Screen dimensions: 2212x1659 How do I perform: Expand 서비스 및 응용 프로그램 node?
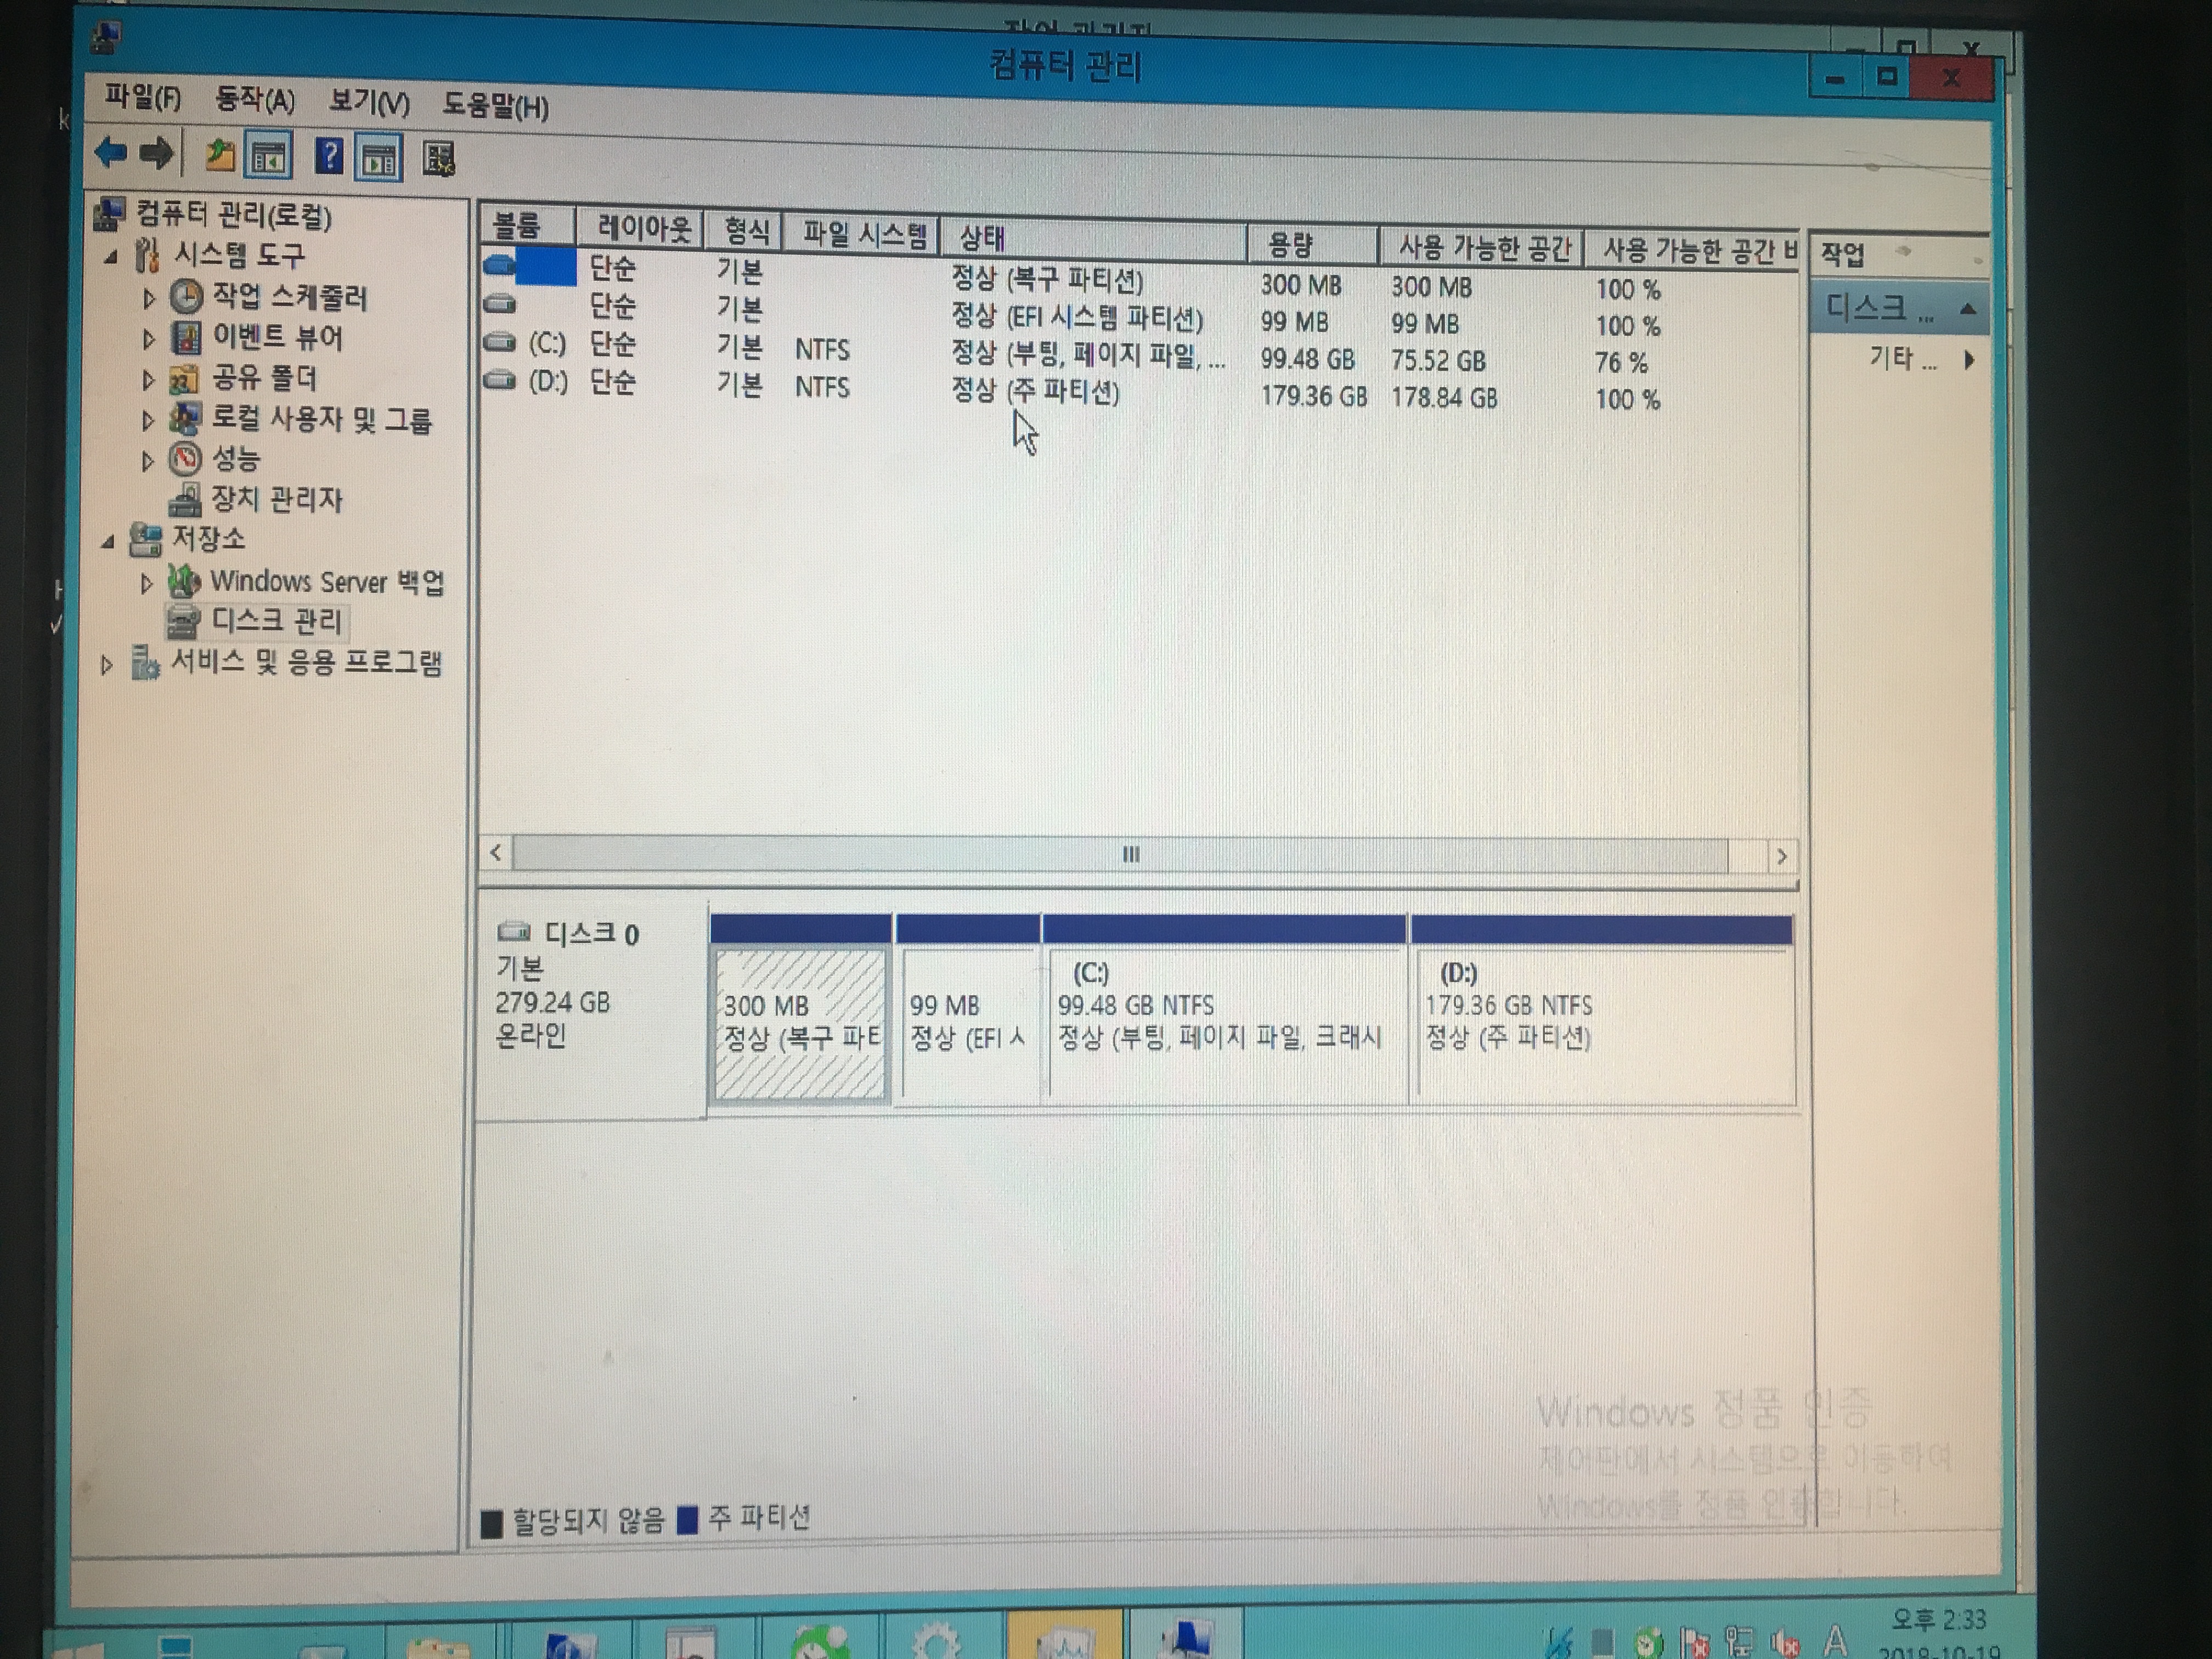point(107,664)
